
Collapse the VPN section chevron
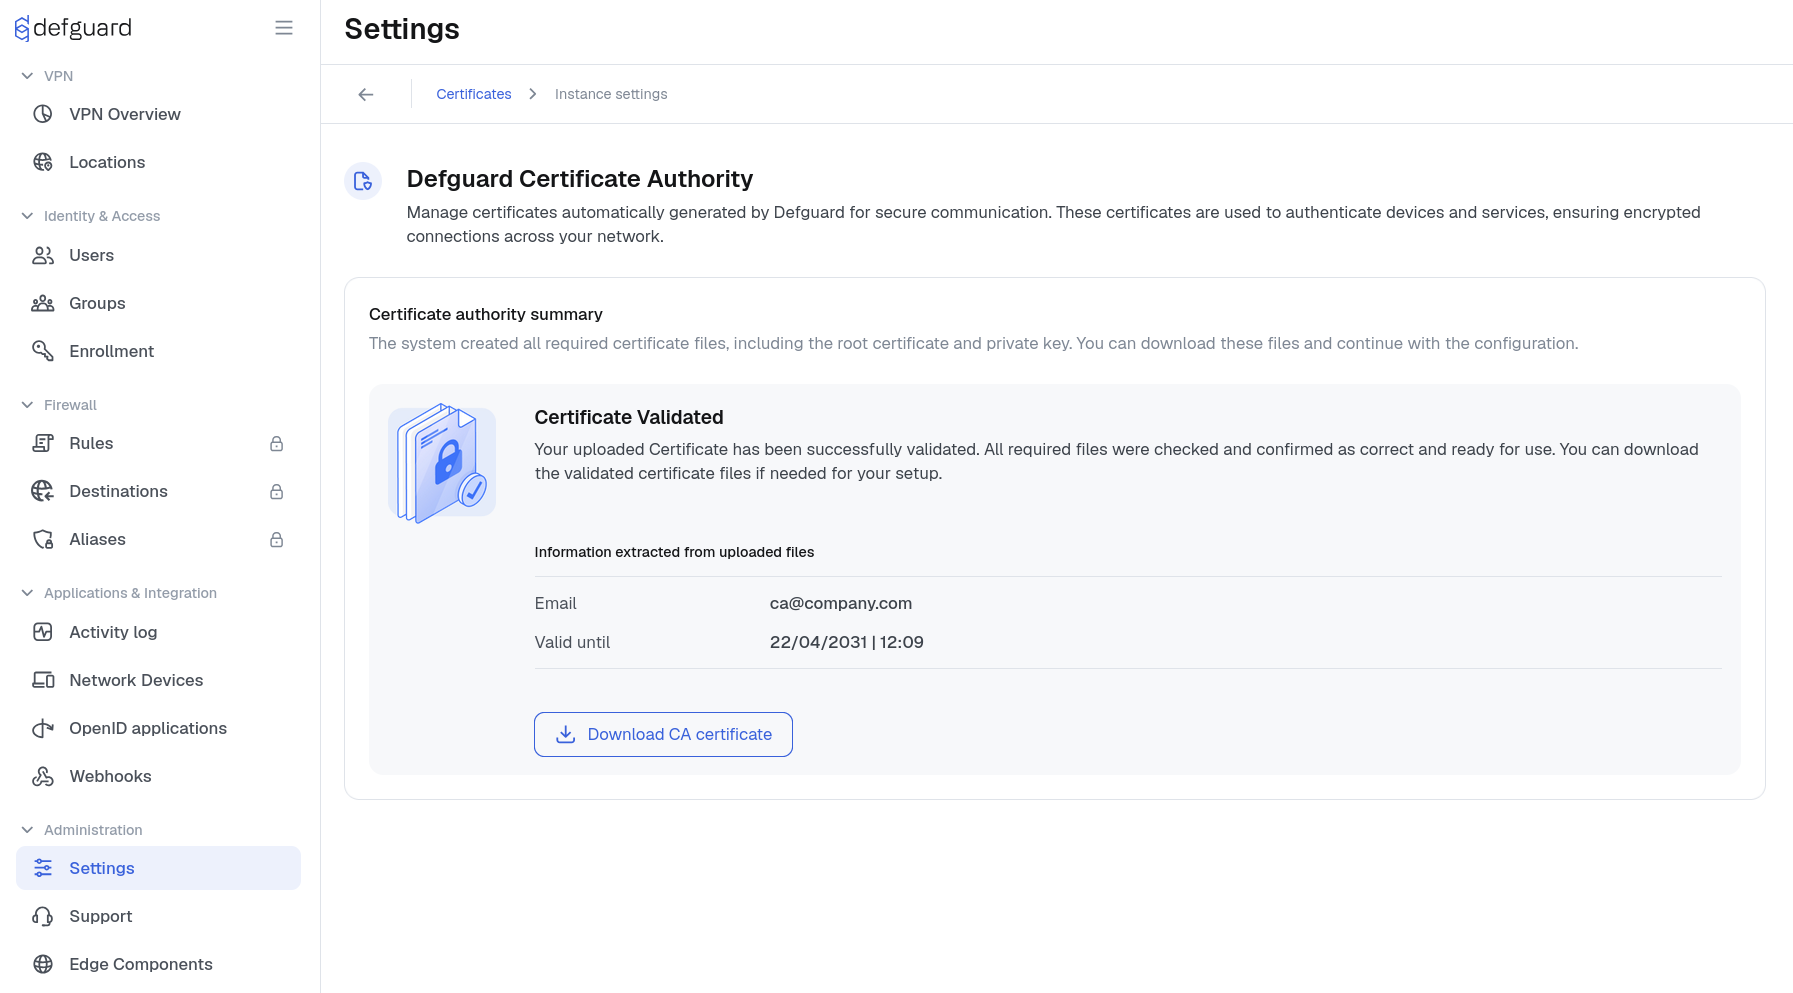28,76
